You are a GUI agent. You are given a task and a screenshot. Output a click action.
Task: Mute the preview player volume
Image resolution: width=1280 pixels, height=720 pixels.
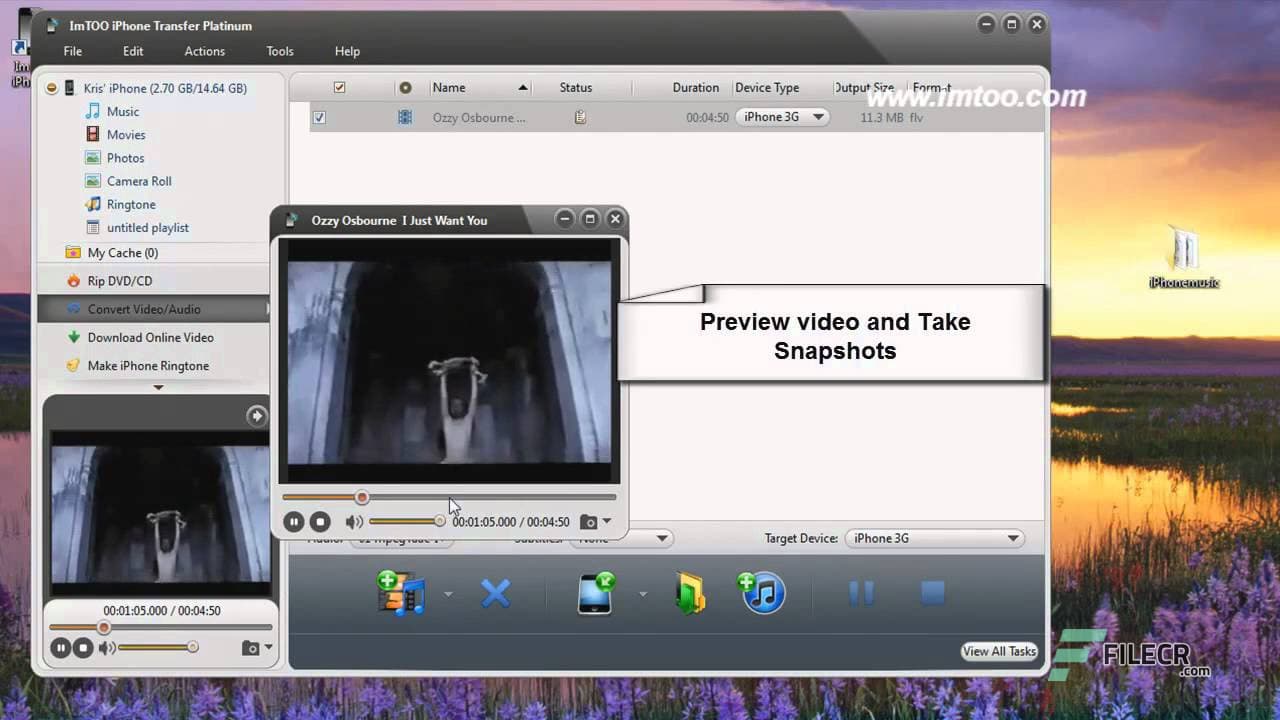pos(354,521)
